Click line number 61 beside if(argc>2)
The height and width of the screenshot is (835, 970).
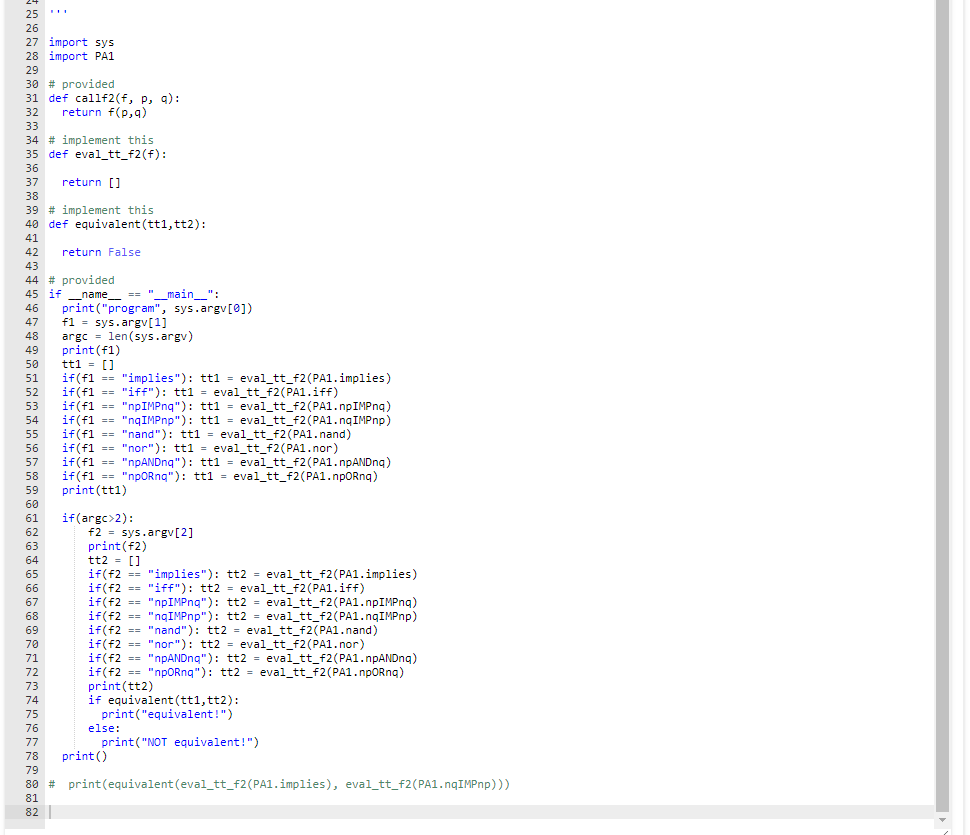click(x=31, y=517)
